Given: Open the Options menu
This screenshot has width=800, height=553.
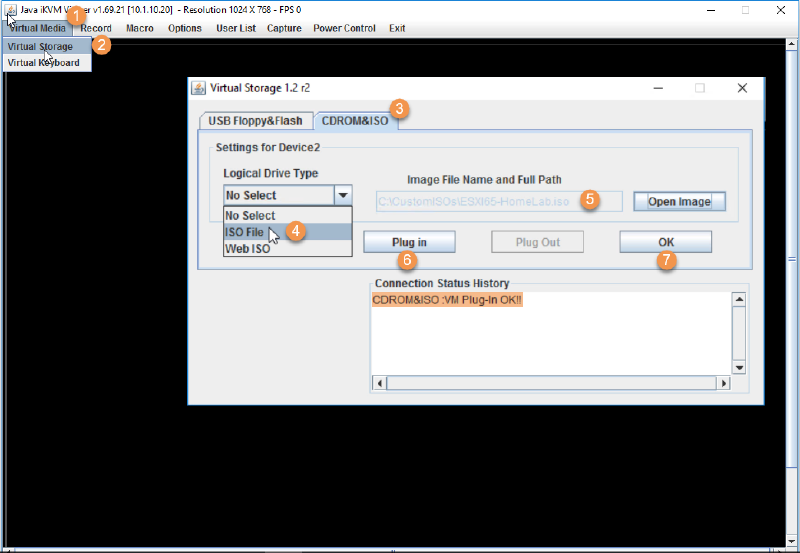Looking at the screenshot, I should (x=185, y=28).
